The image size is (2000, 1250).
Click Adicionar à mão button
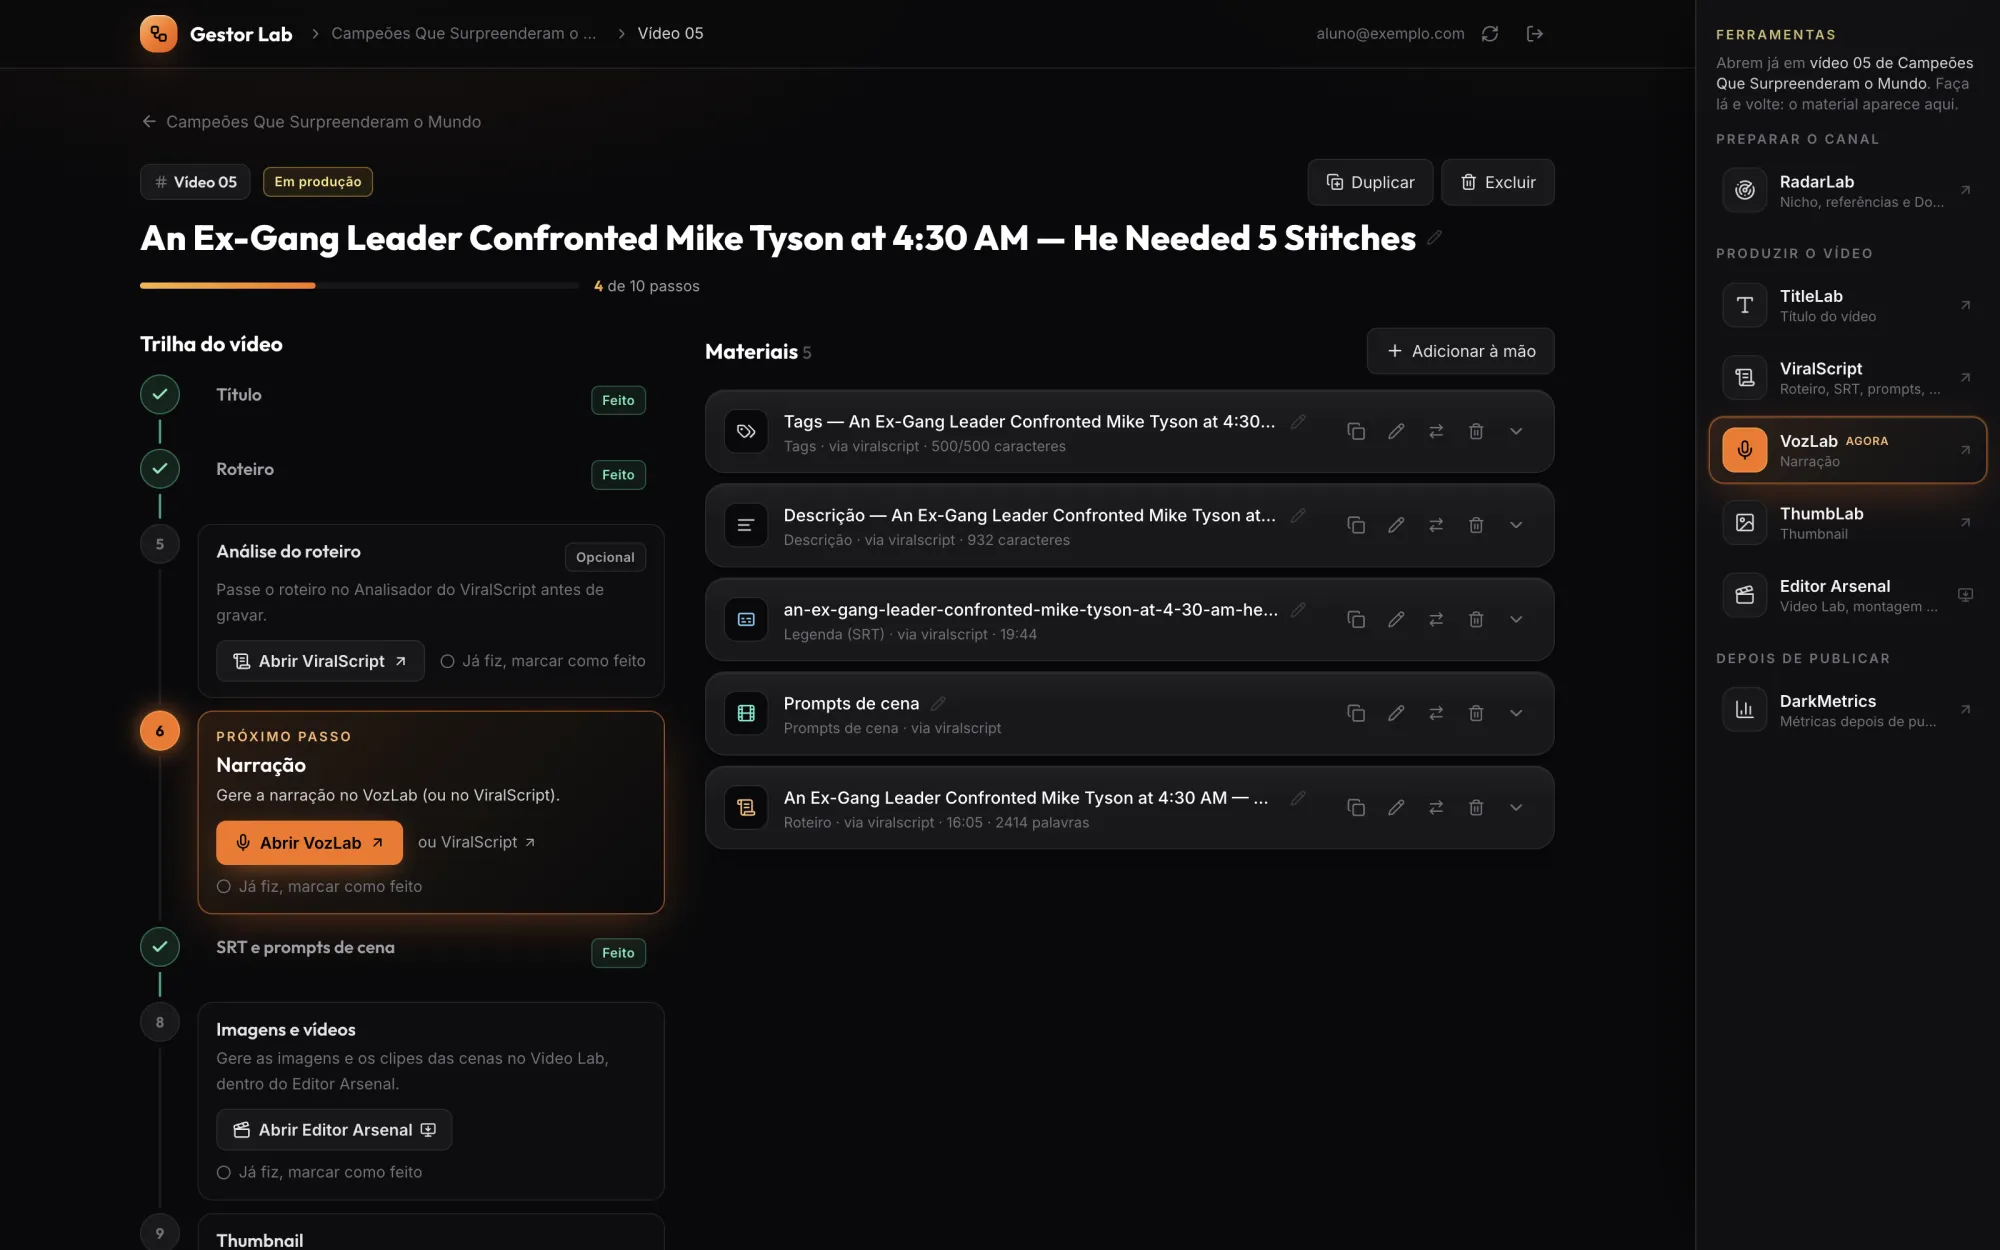(x=1461, y=351)
